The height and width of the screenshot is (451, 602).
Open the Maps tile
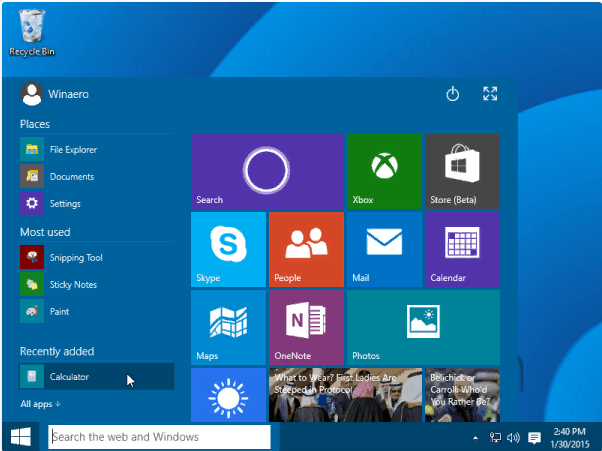click(x=228, y=327)
